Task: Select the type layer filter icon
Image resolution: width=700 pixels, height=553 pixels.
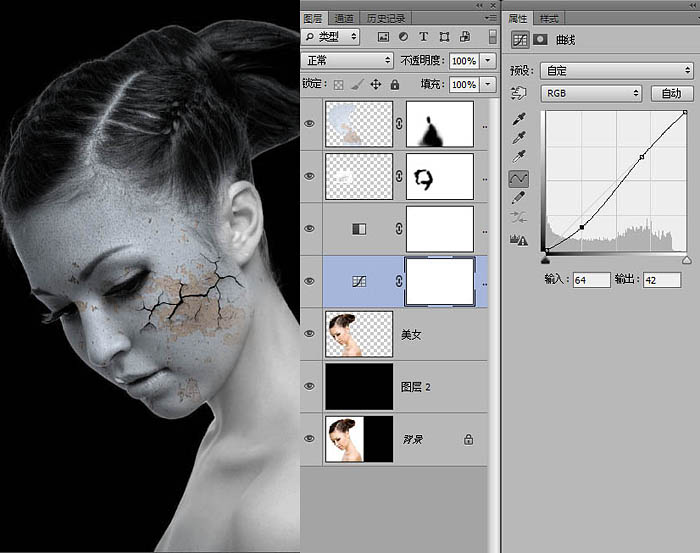Action: point(423,37)
